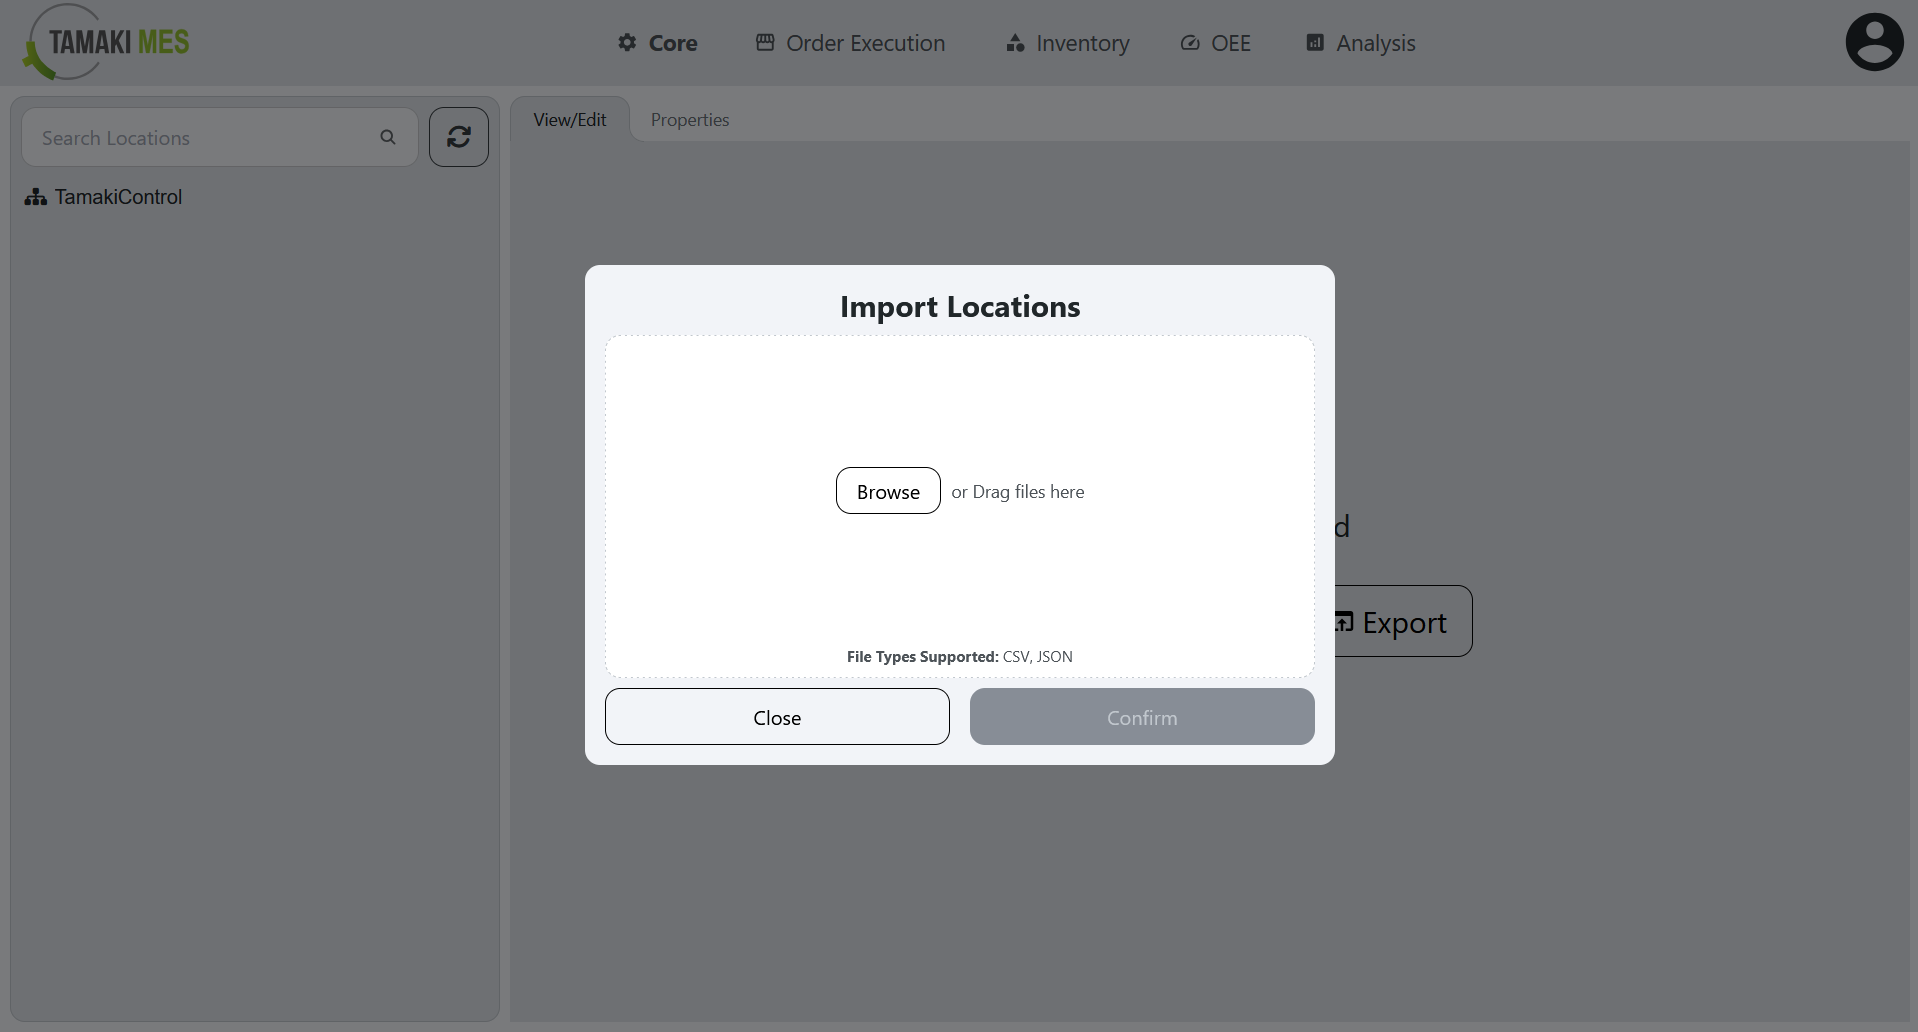Select TamakiControl in the locations tree
This screenshot has height=1032, width=1918.
click(x=117, y=197)
